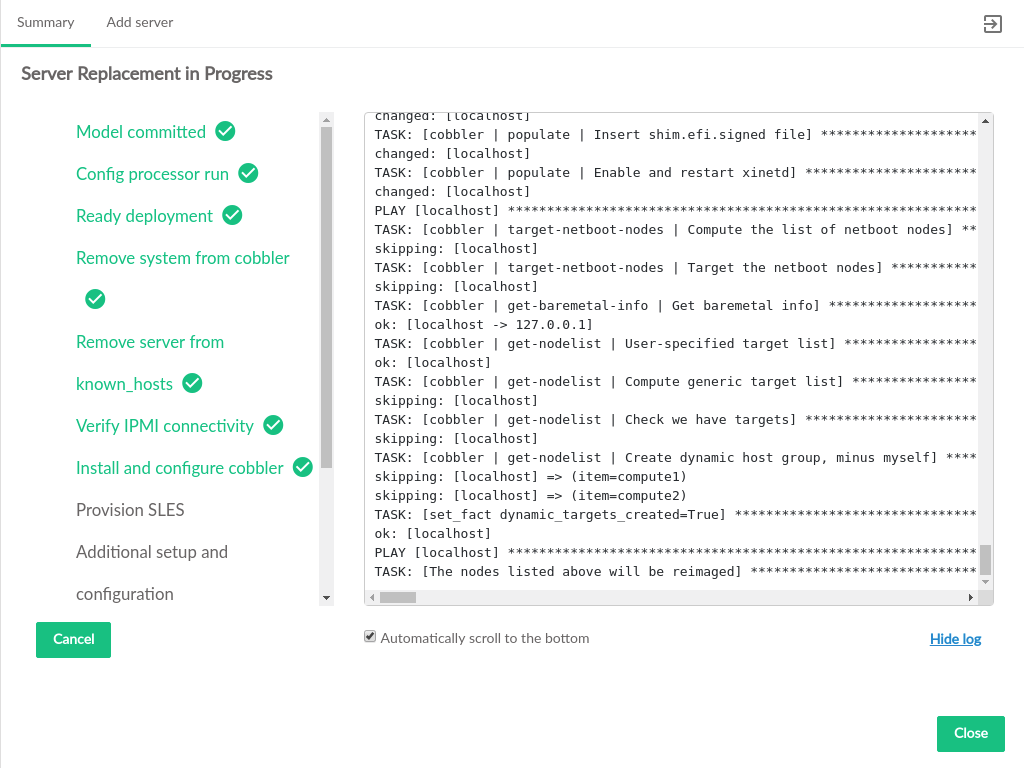Click the Hide log link

point(955,639)
